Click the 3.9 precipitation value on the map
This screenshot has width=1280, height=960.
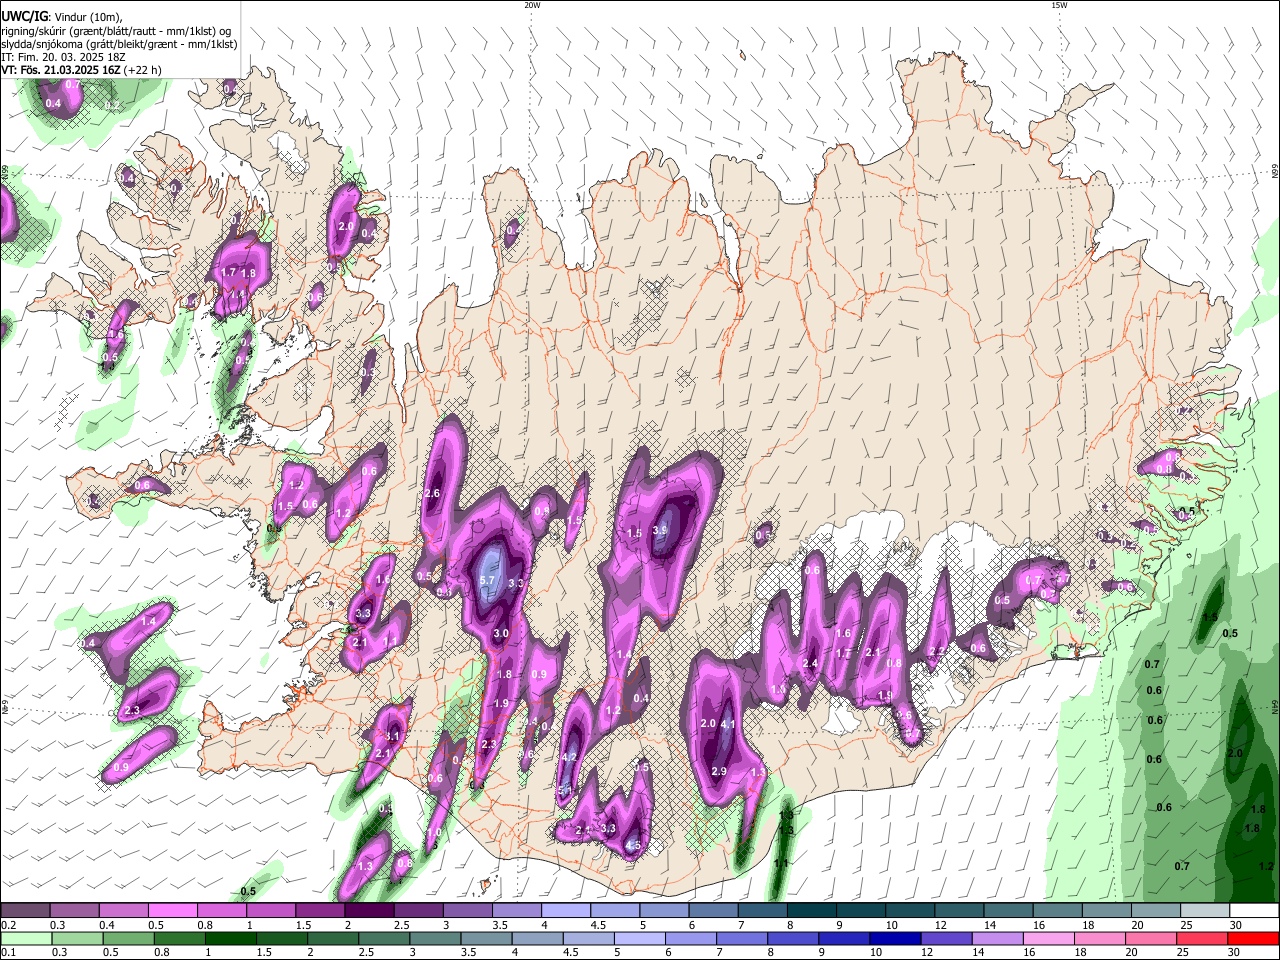pyautogui.click(x=660, y=531)
